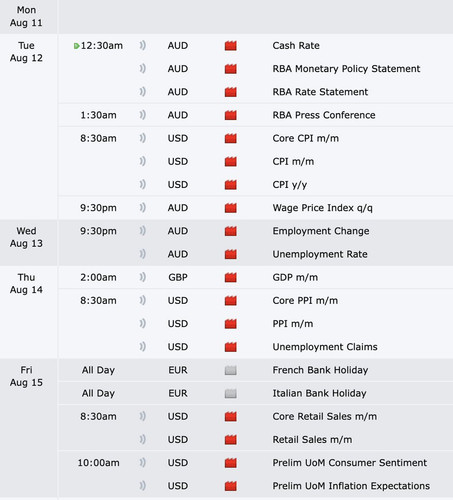The image size is (453, 500).
Task: Open Core Retail Sales m/m event
Action: 325,416
